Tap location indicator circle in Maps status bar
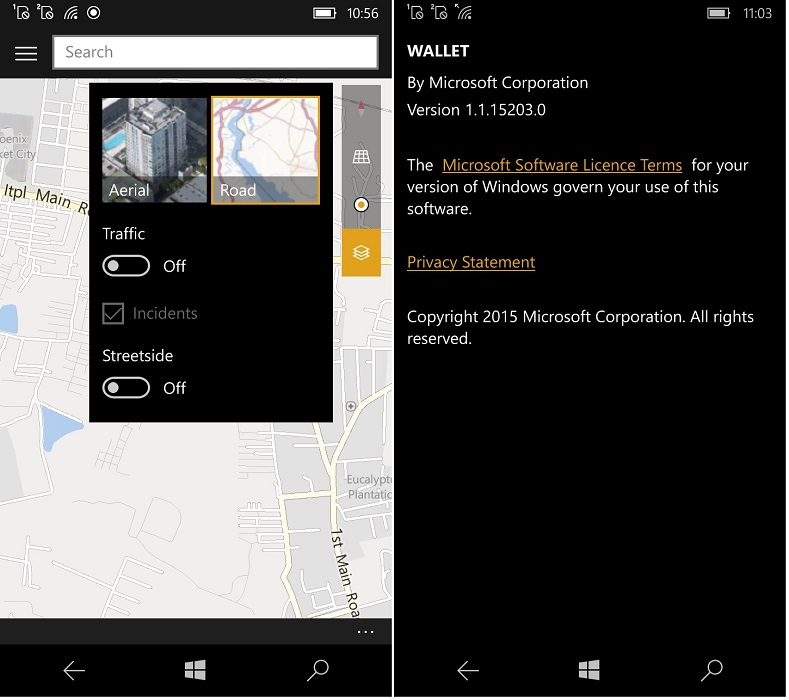 click(x=94, y=13)
